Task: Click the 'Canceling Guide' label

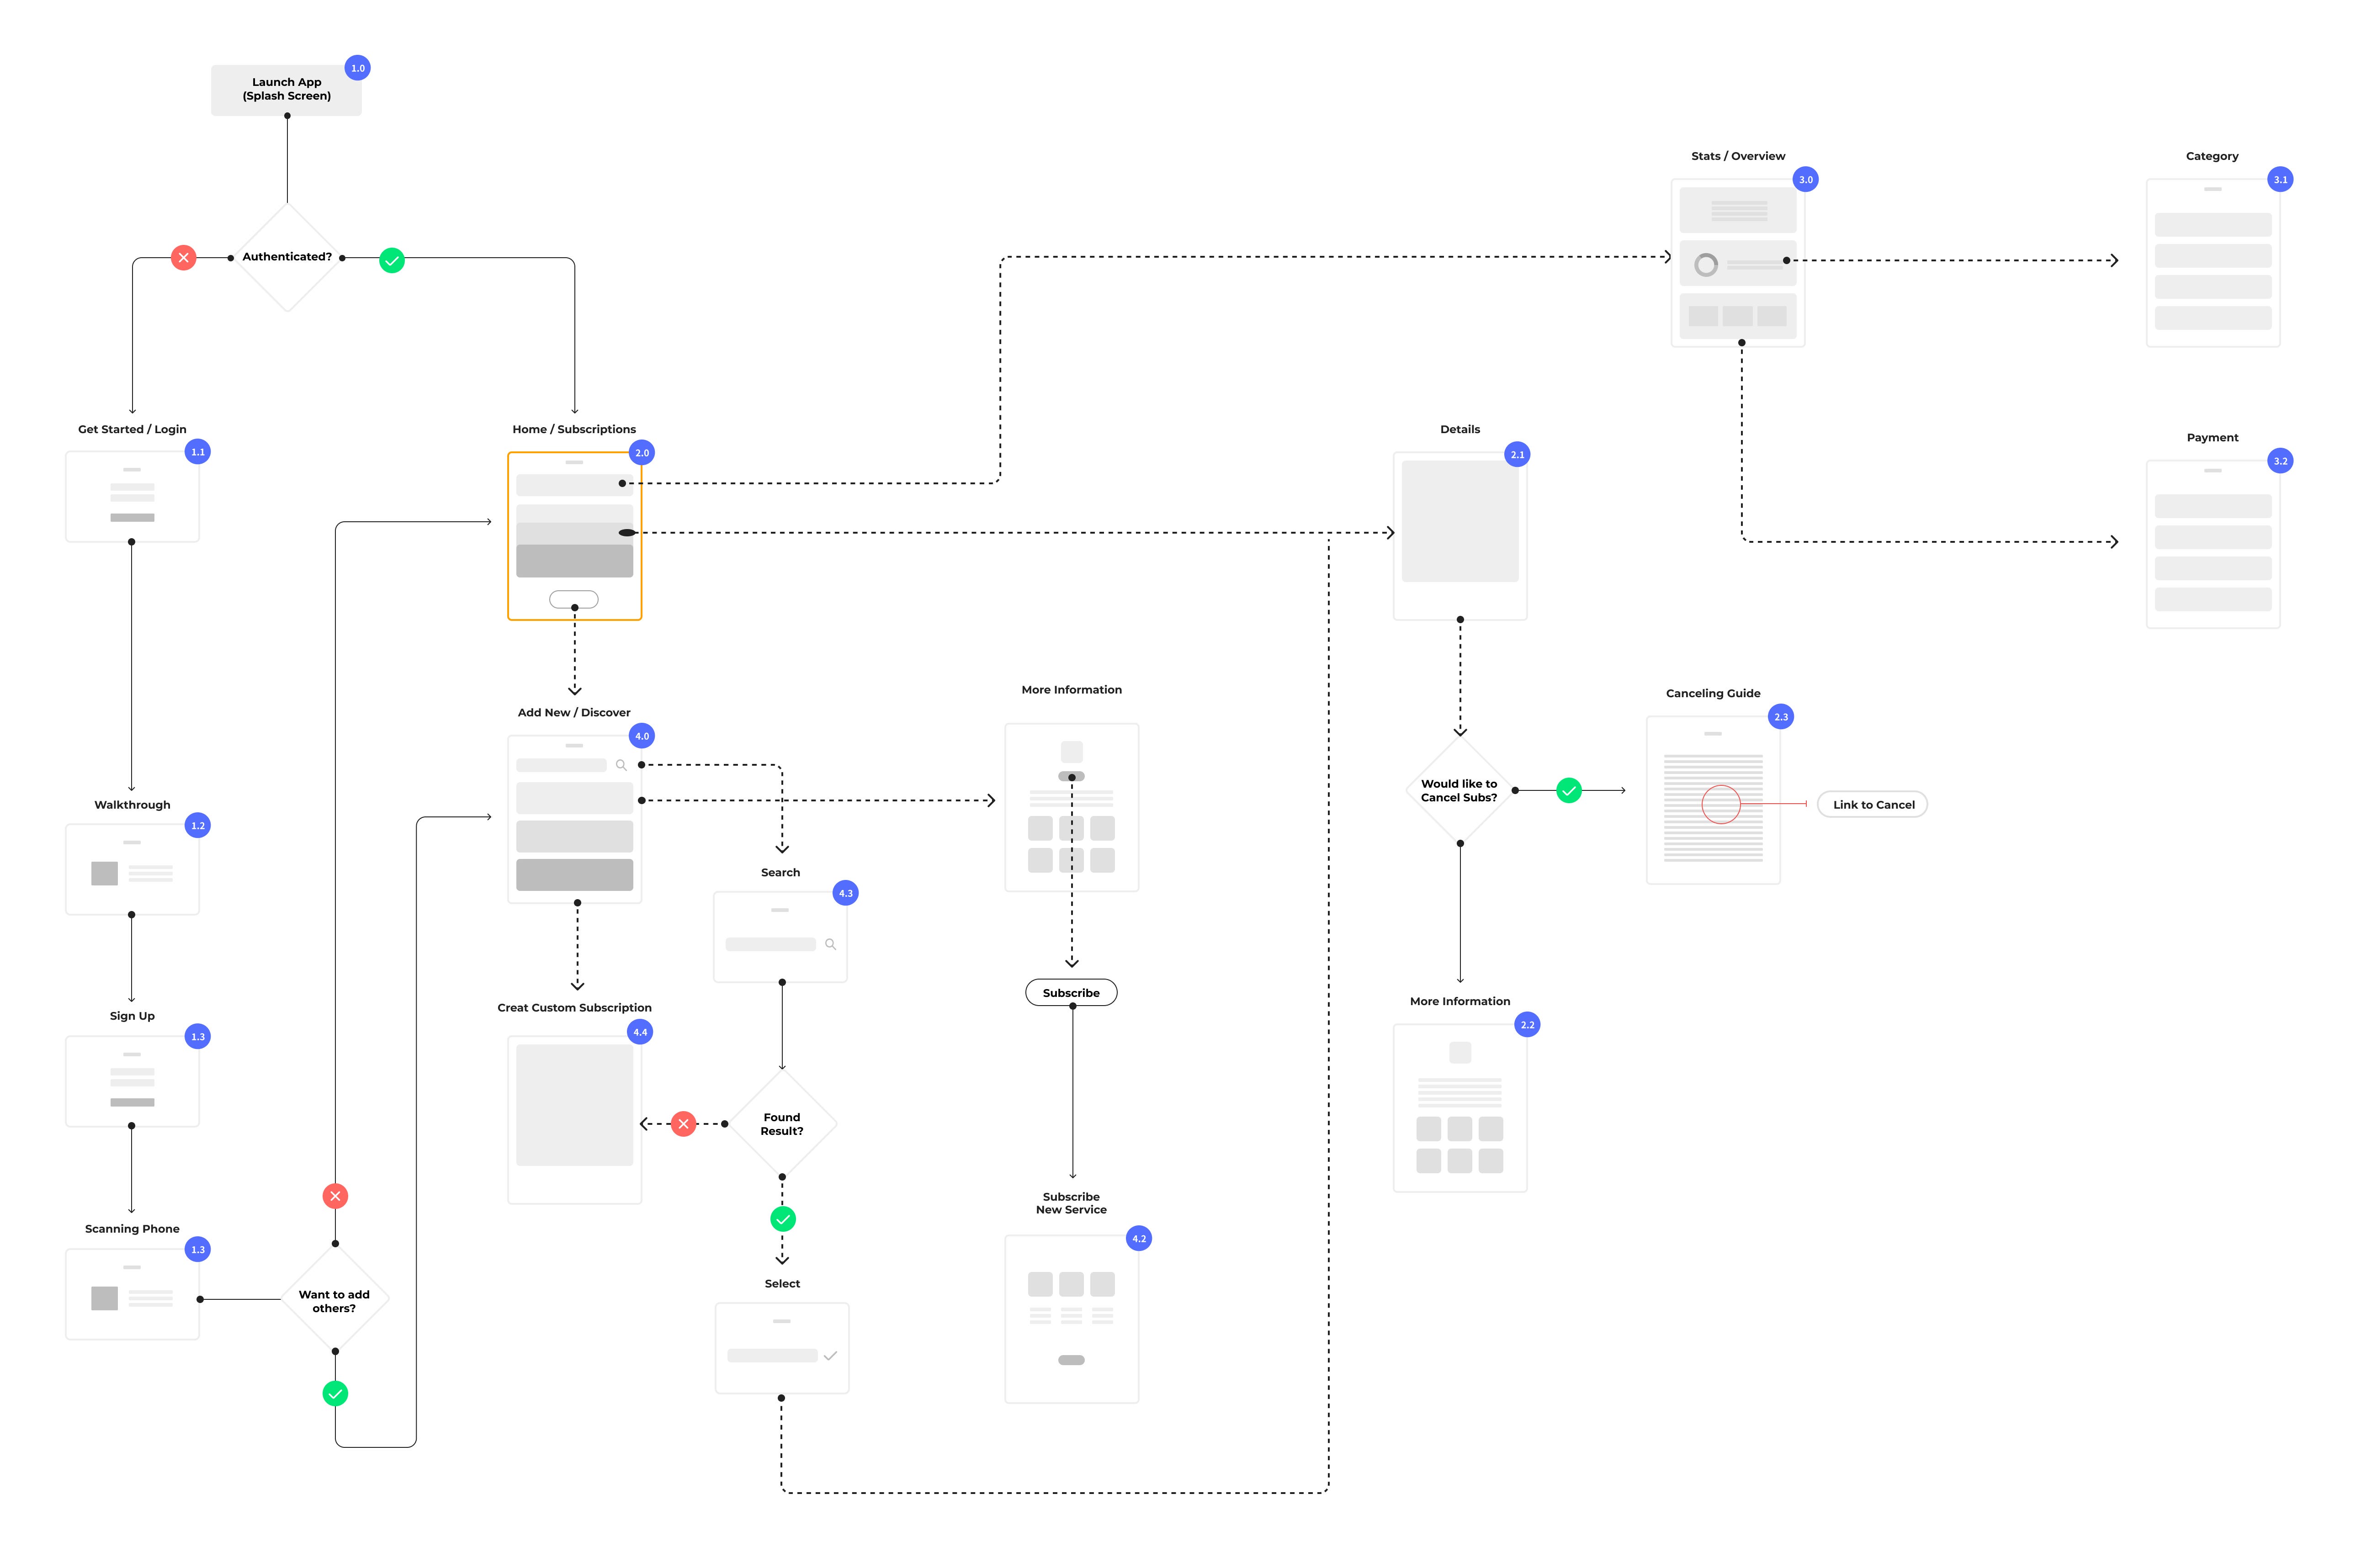Action: point(1713,694)
